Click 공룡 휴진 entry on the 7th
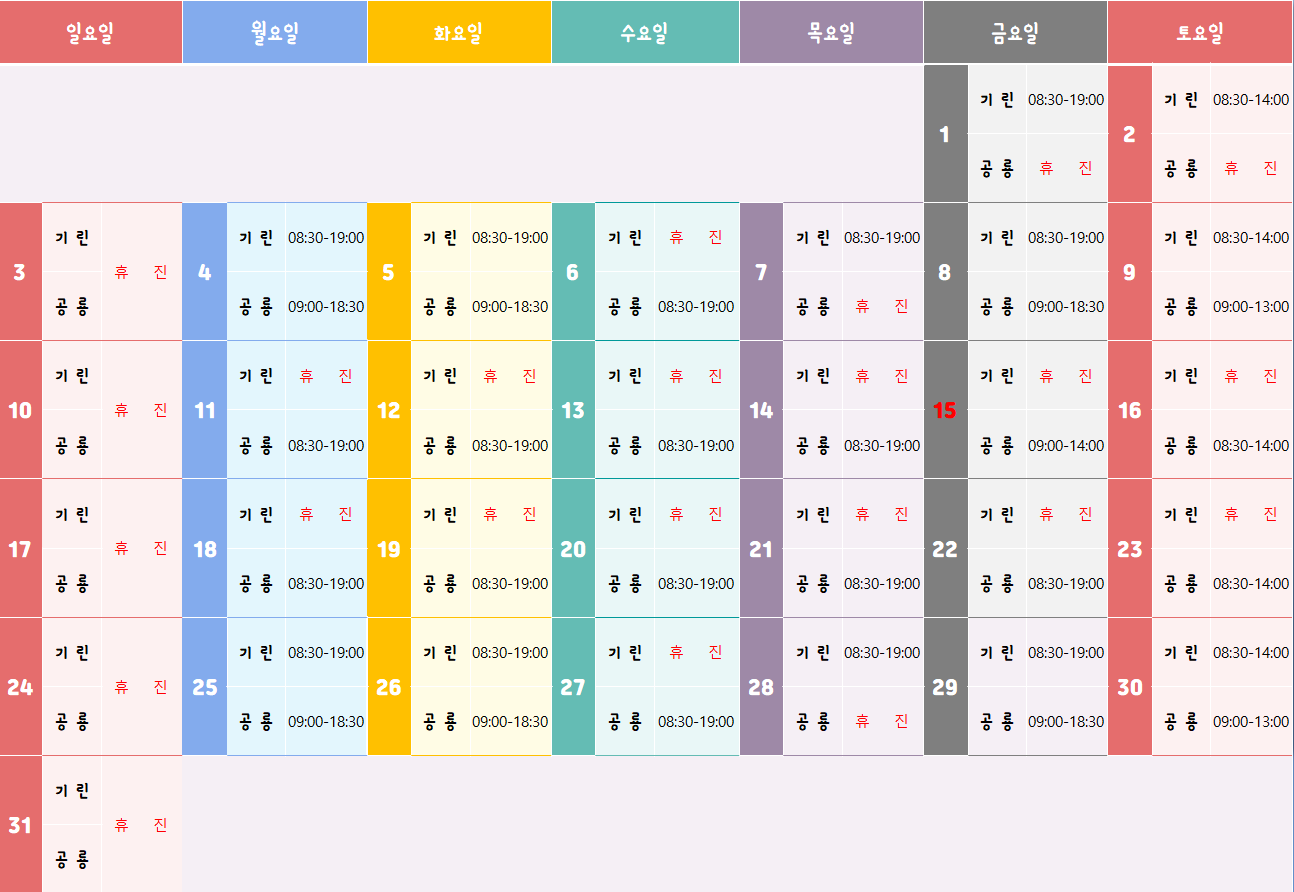The height and width of the screenshot is (892, 1294). 882,306
